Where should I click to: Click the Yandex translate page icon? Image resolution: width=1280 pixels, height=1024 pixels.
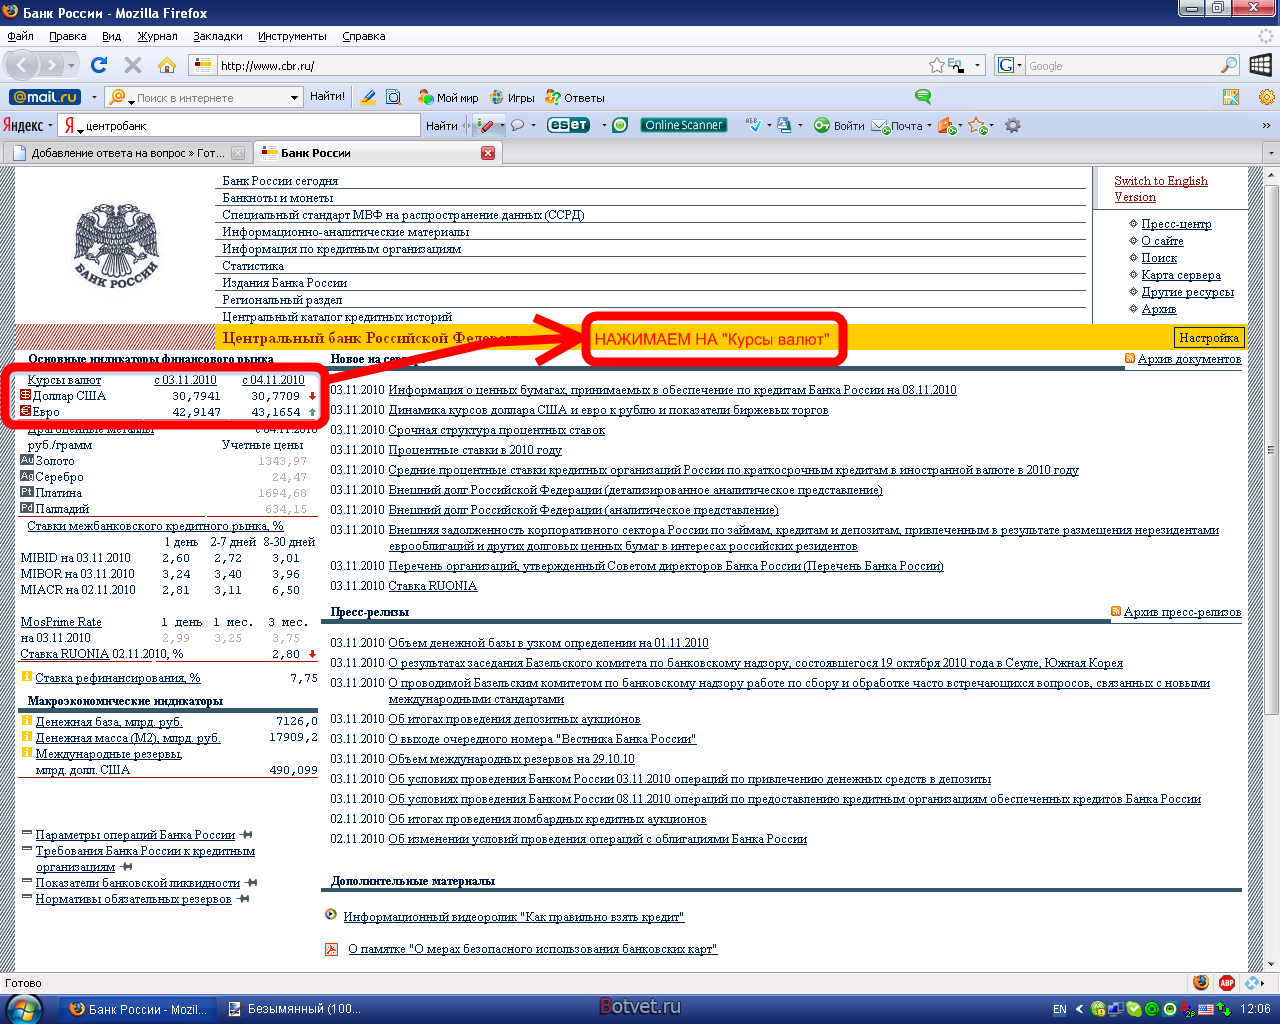point(784,125)
